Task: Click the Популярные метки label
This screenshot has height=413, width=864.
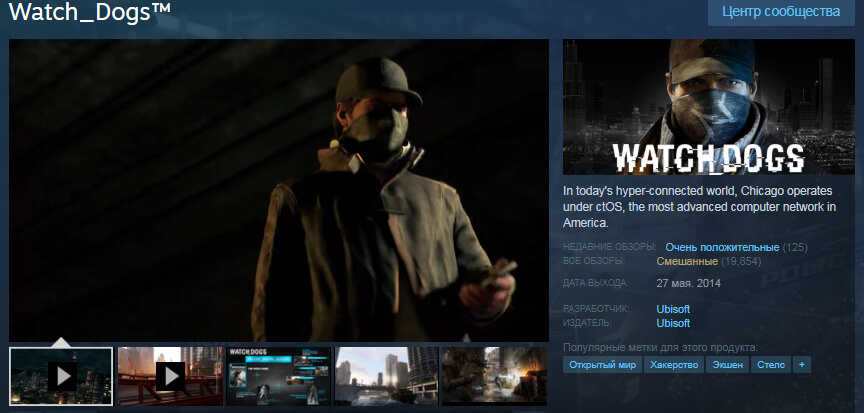Action: pos(661,347)
